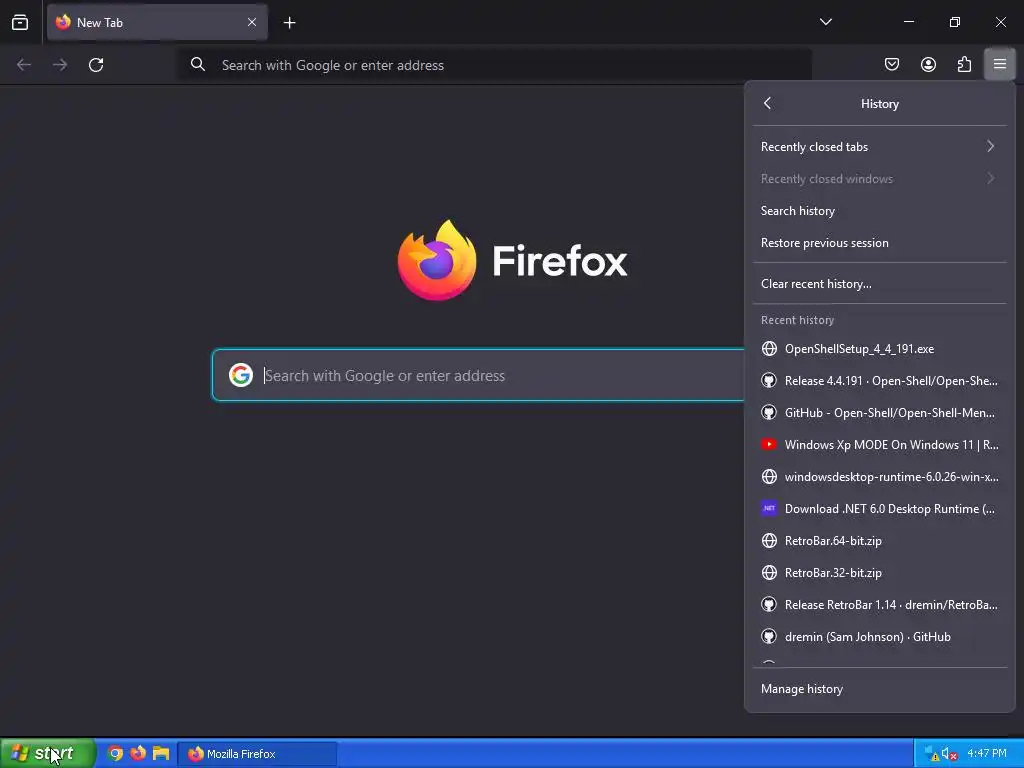The image size is (1024, 768).
Task: Open Manage history
Action: click(880, 689)
